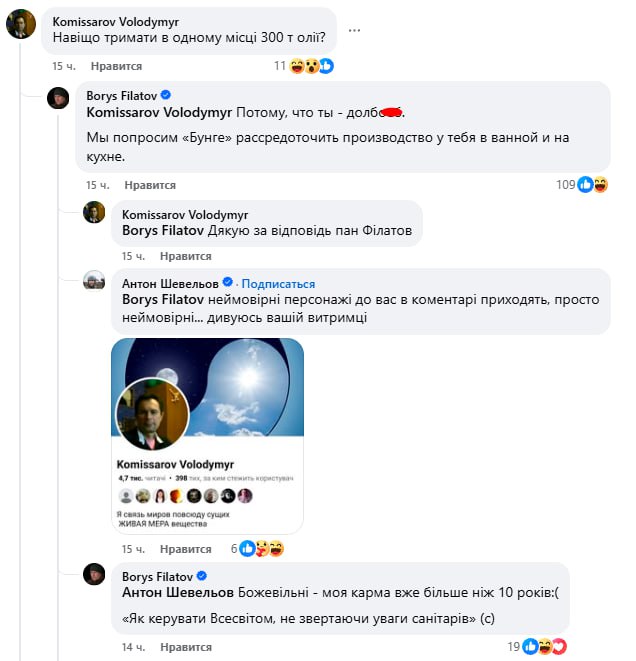The width and height of the screenshot is (636, 661).
Task: Click Komissarov Volodymyr's top comment avatar
Action: 21,23
